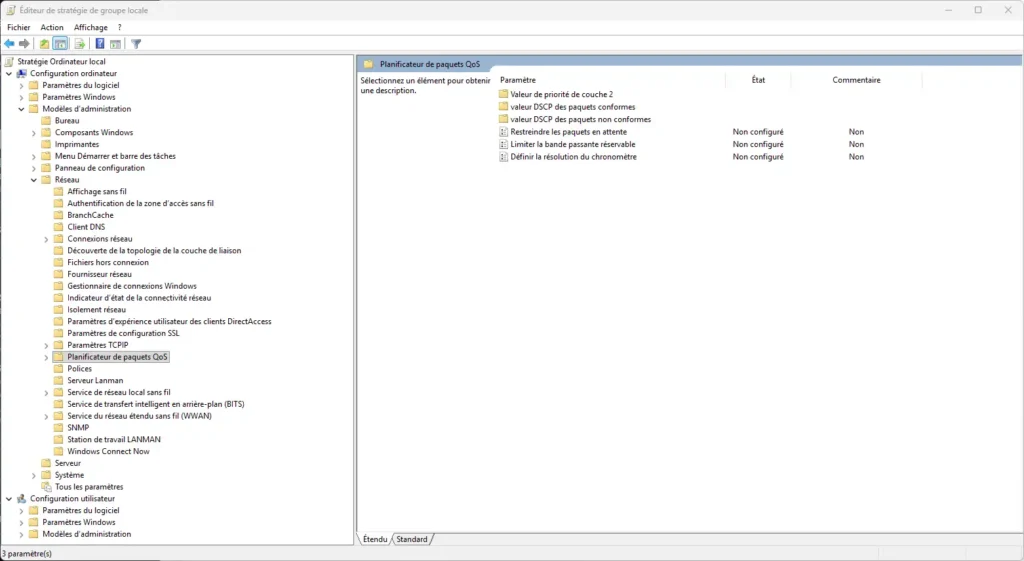Viewport: 1024px width, 561px height.
Task: Expand Menu Démarrer et barre des tâches
Action: [33, 156]
